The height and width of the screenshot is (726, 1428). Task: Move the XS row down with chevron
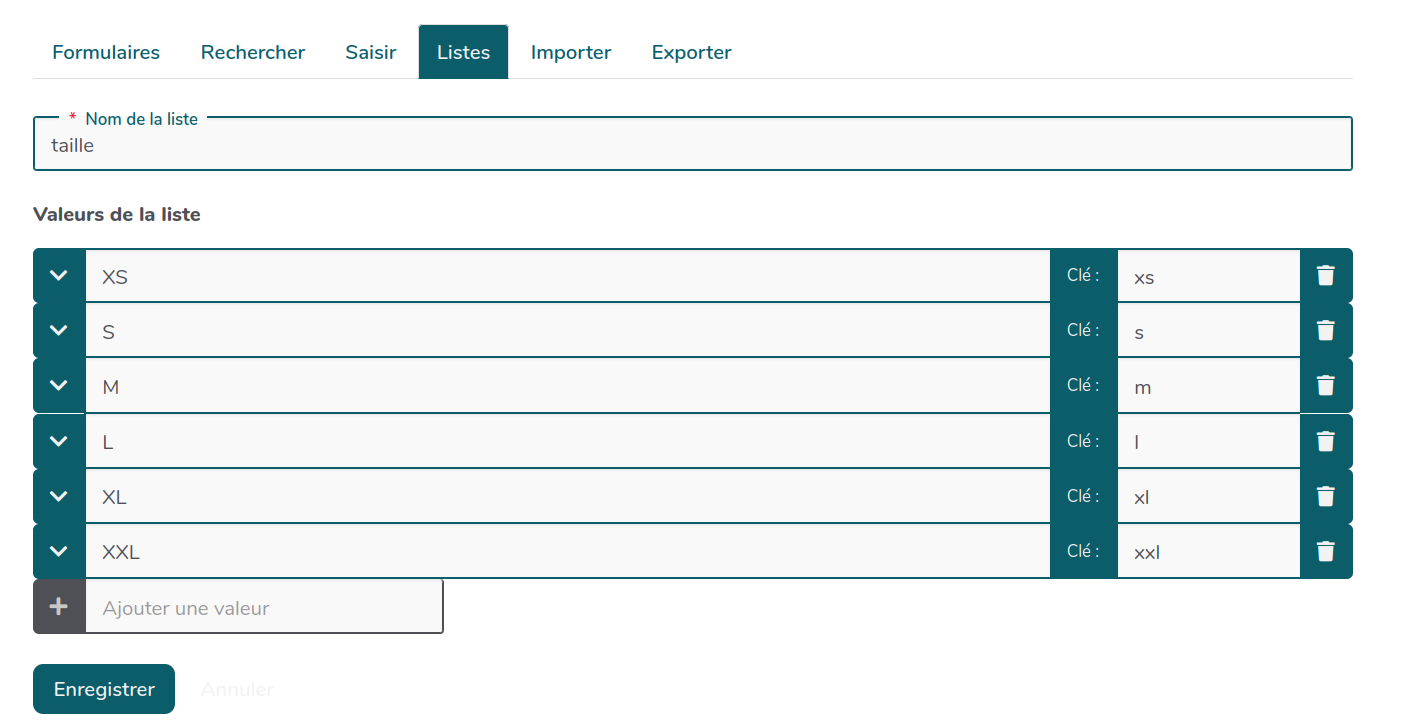click(59, 276)
